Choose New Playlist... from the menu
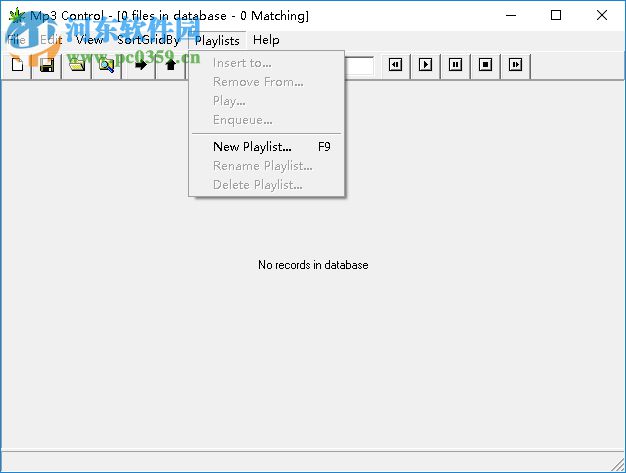The width and height of the screenshot is (626, 473). click(266, 147)
